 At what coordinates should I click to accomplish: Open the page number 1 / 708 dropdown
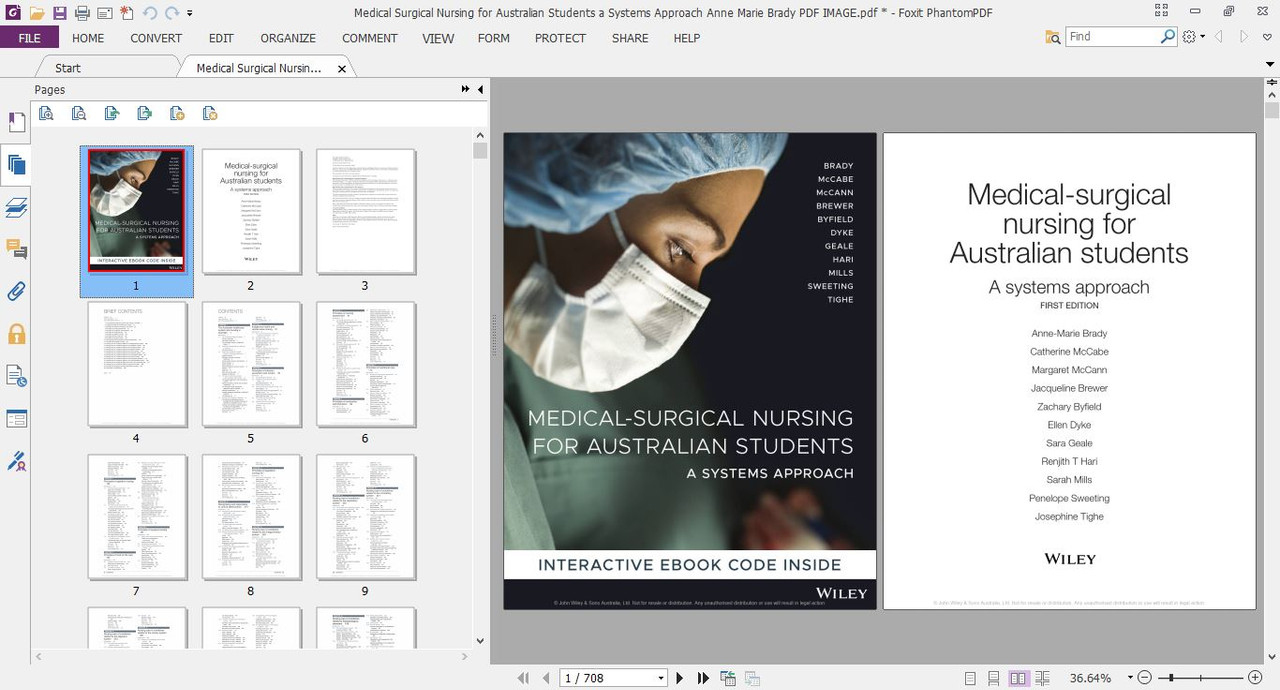coord(661,678)
